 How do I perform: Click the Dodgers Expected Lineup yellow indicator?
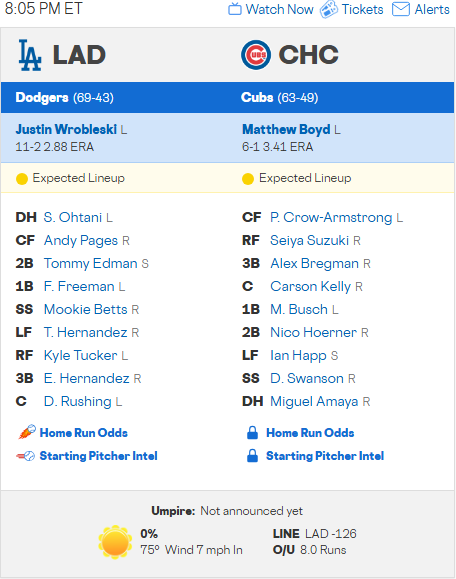22,179
